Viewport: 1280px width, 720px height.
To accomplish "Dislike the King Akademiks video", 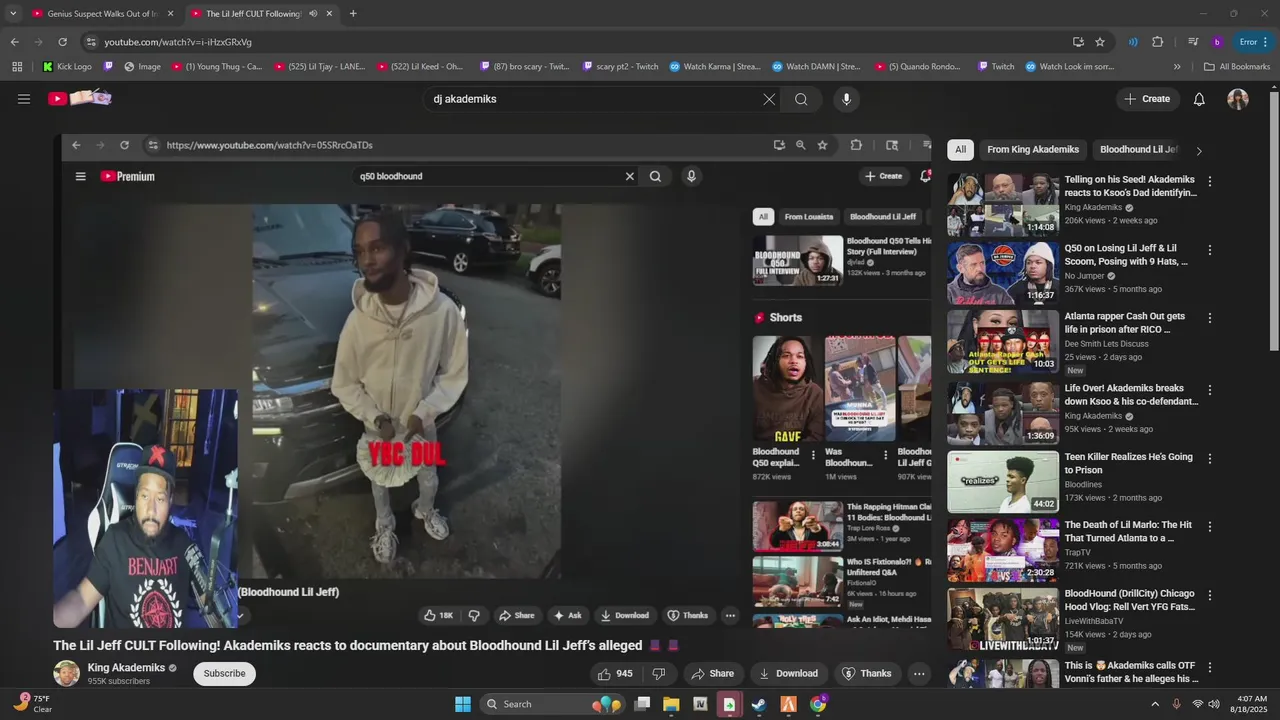I will click(658, 674).
